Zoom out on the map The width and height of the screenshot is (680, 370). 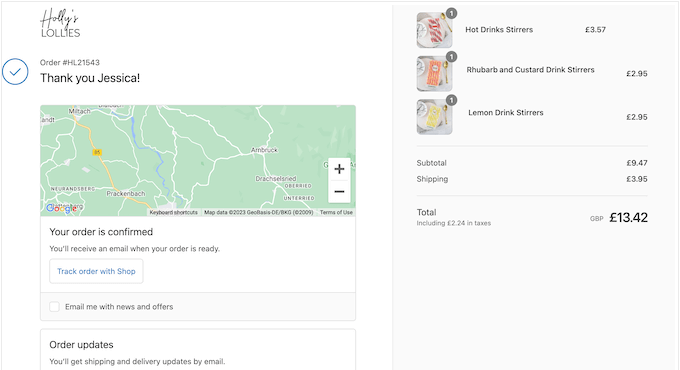pyautogui.click(x=339, y=191)
